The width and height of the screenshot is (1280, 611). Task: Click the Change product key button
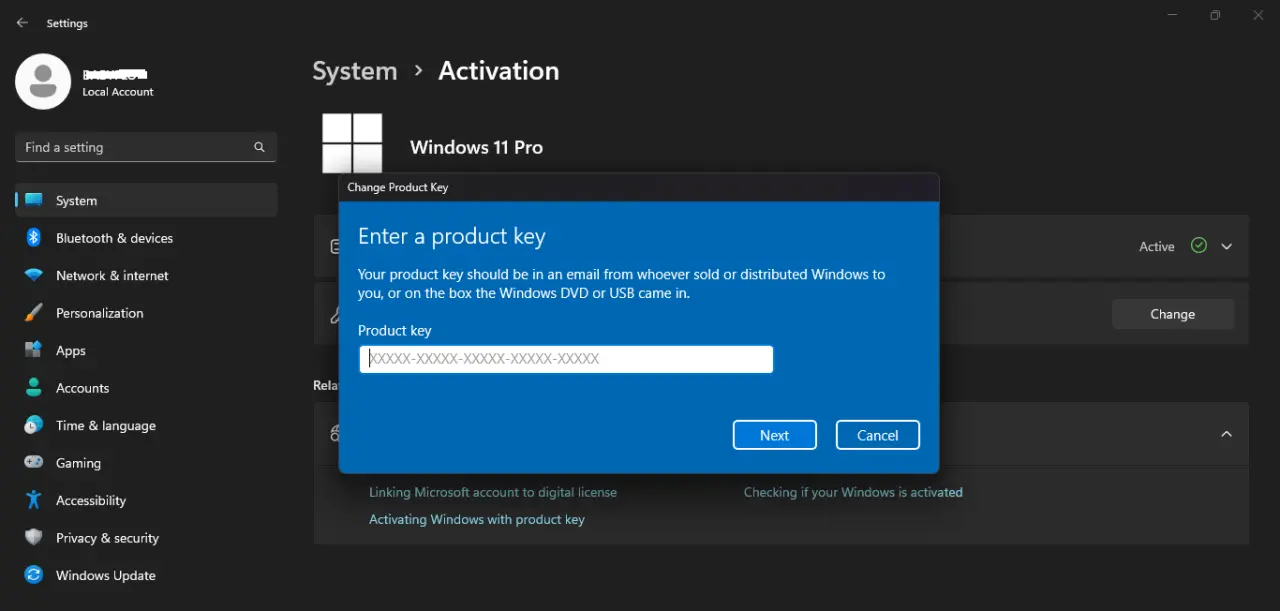(x=1173, y=314)
